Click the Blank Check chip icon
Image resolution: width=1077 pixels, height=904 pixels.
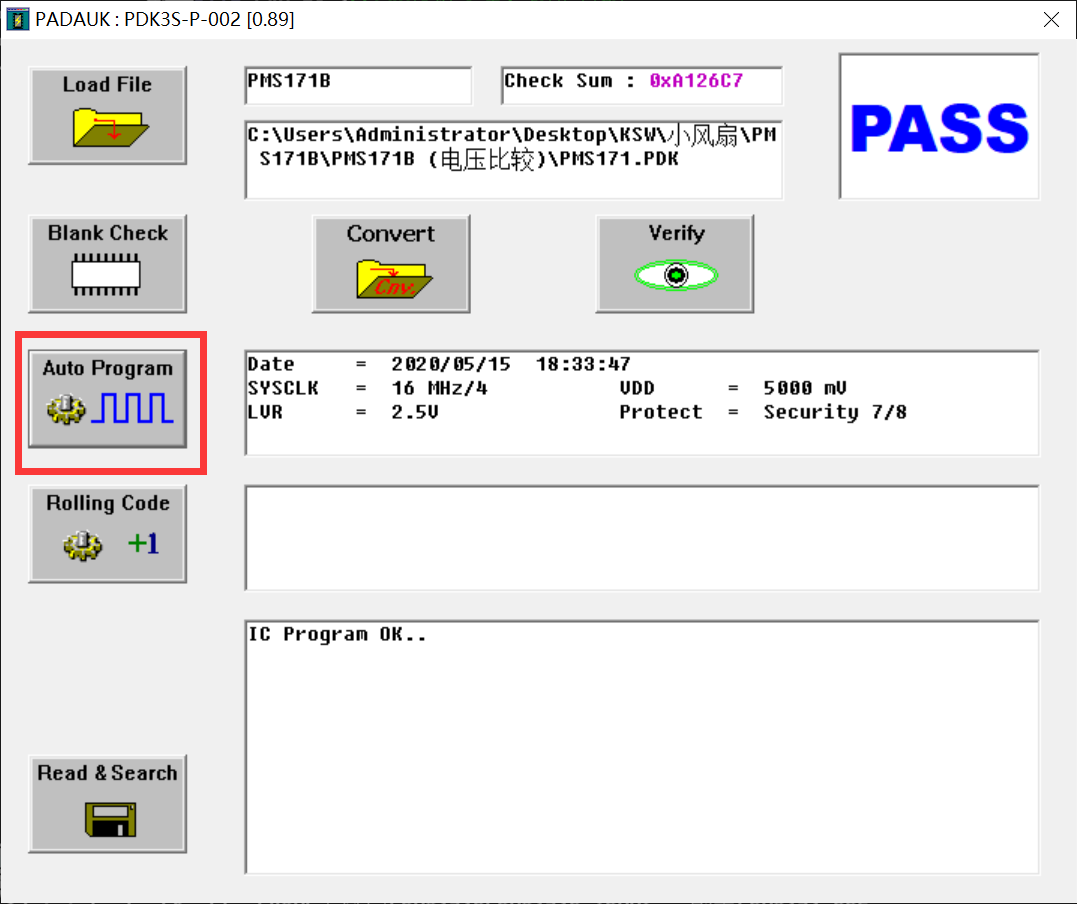pyautogui.click(x=106, y=275)
